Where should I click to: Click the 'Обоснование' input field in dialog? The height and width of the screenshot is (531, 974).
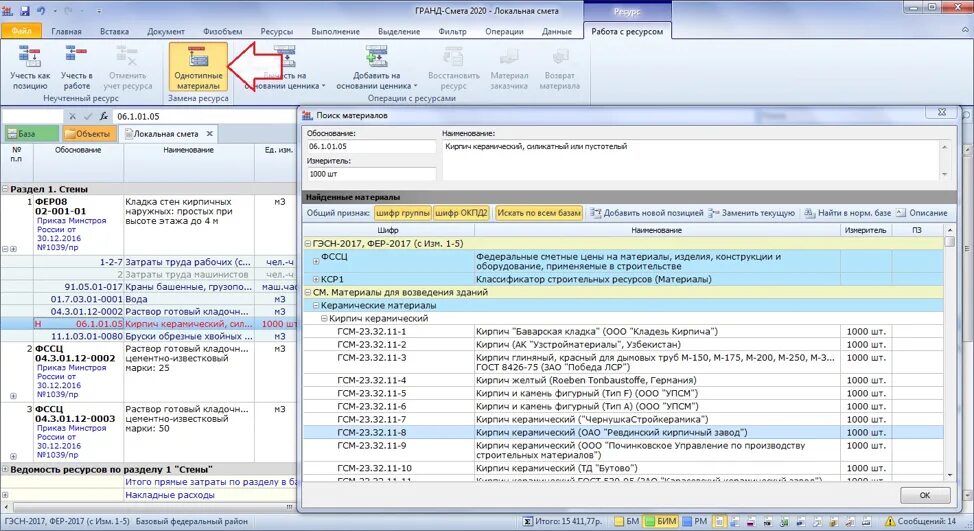pyautogui.click(x=371, y=147)
